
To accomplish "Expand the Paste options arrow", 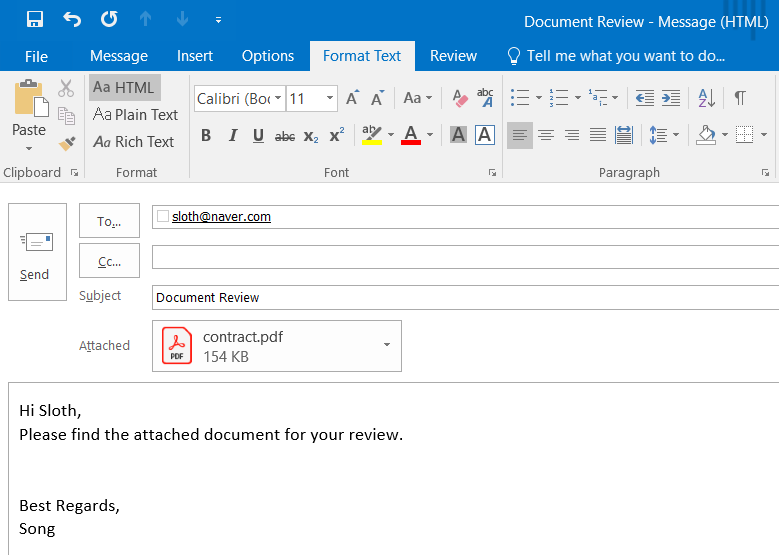I will [29, 149].
